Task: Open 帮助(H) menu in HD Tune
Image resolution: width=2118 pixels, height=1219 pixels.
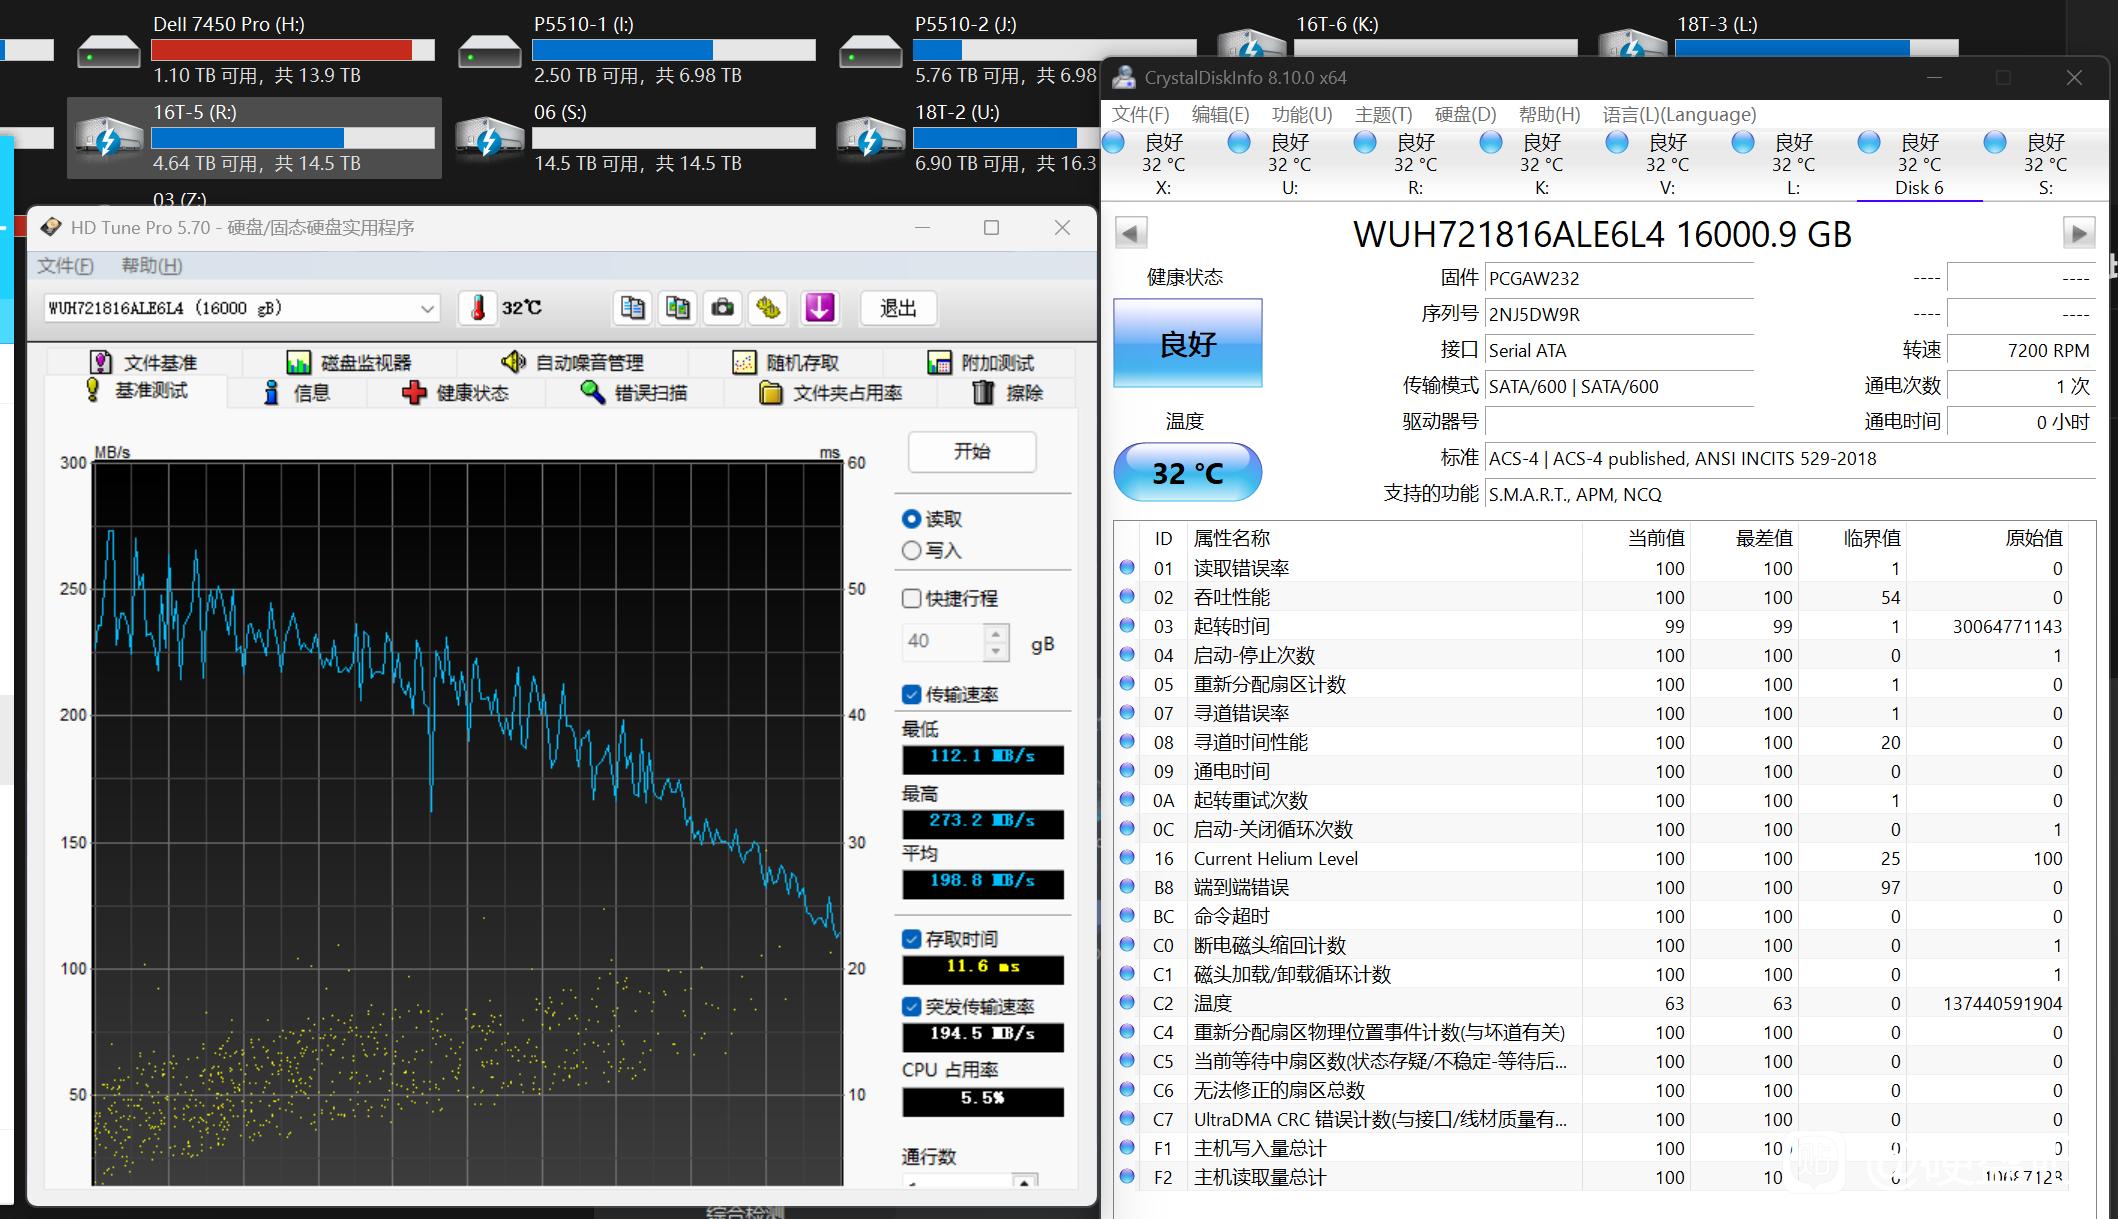Action: [x=152, y=266]
